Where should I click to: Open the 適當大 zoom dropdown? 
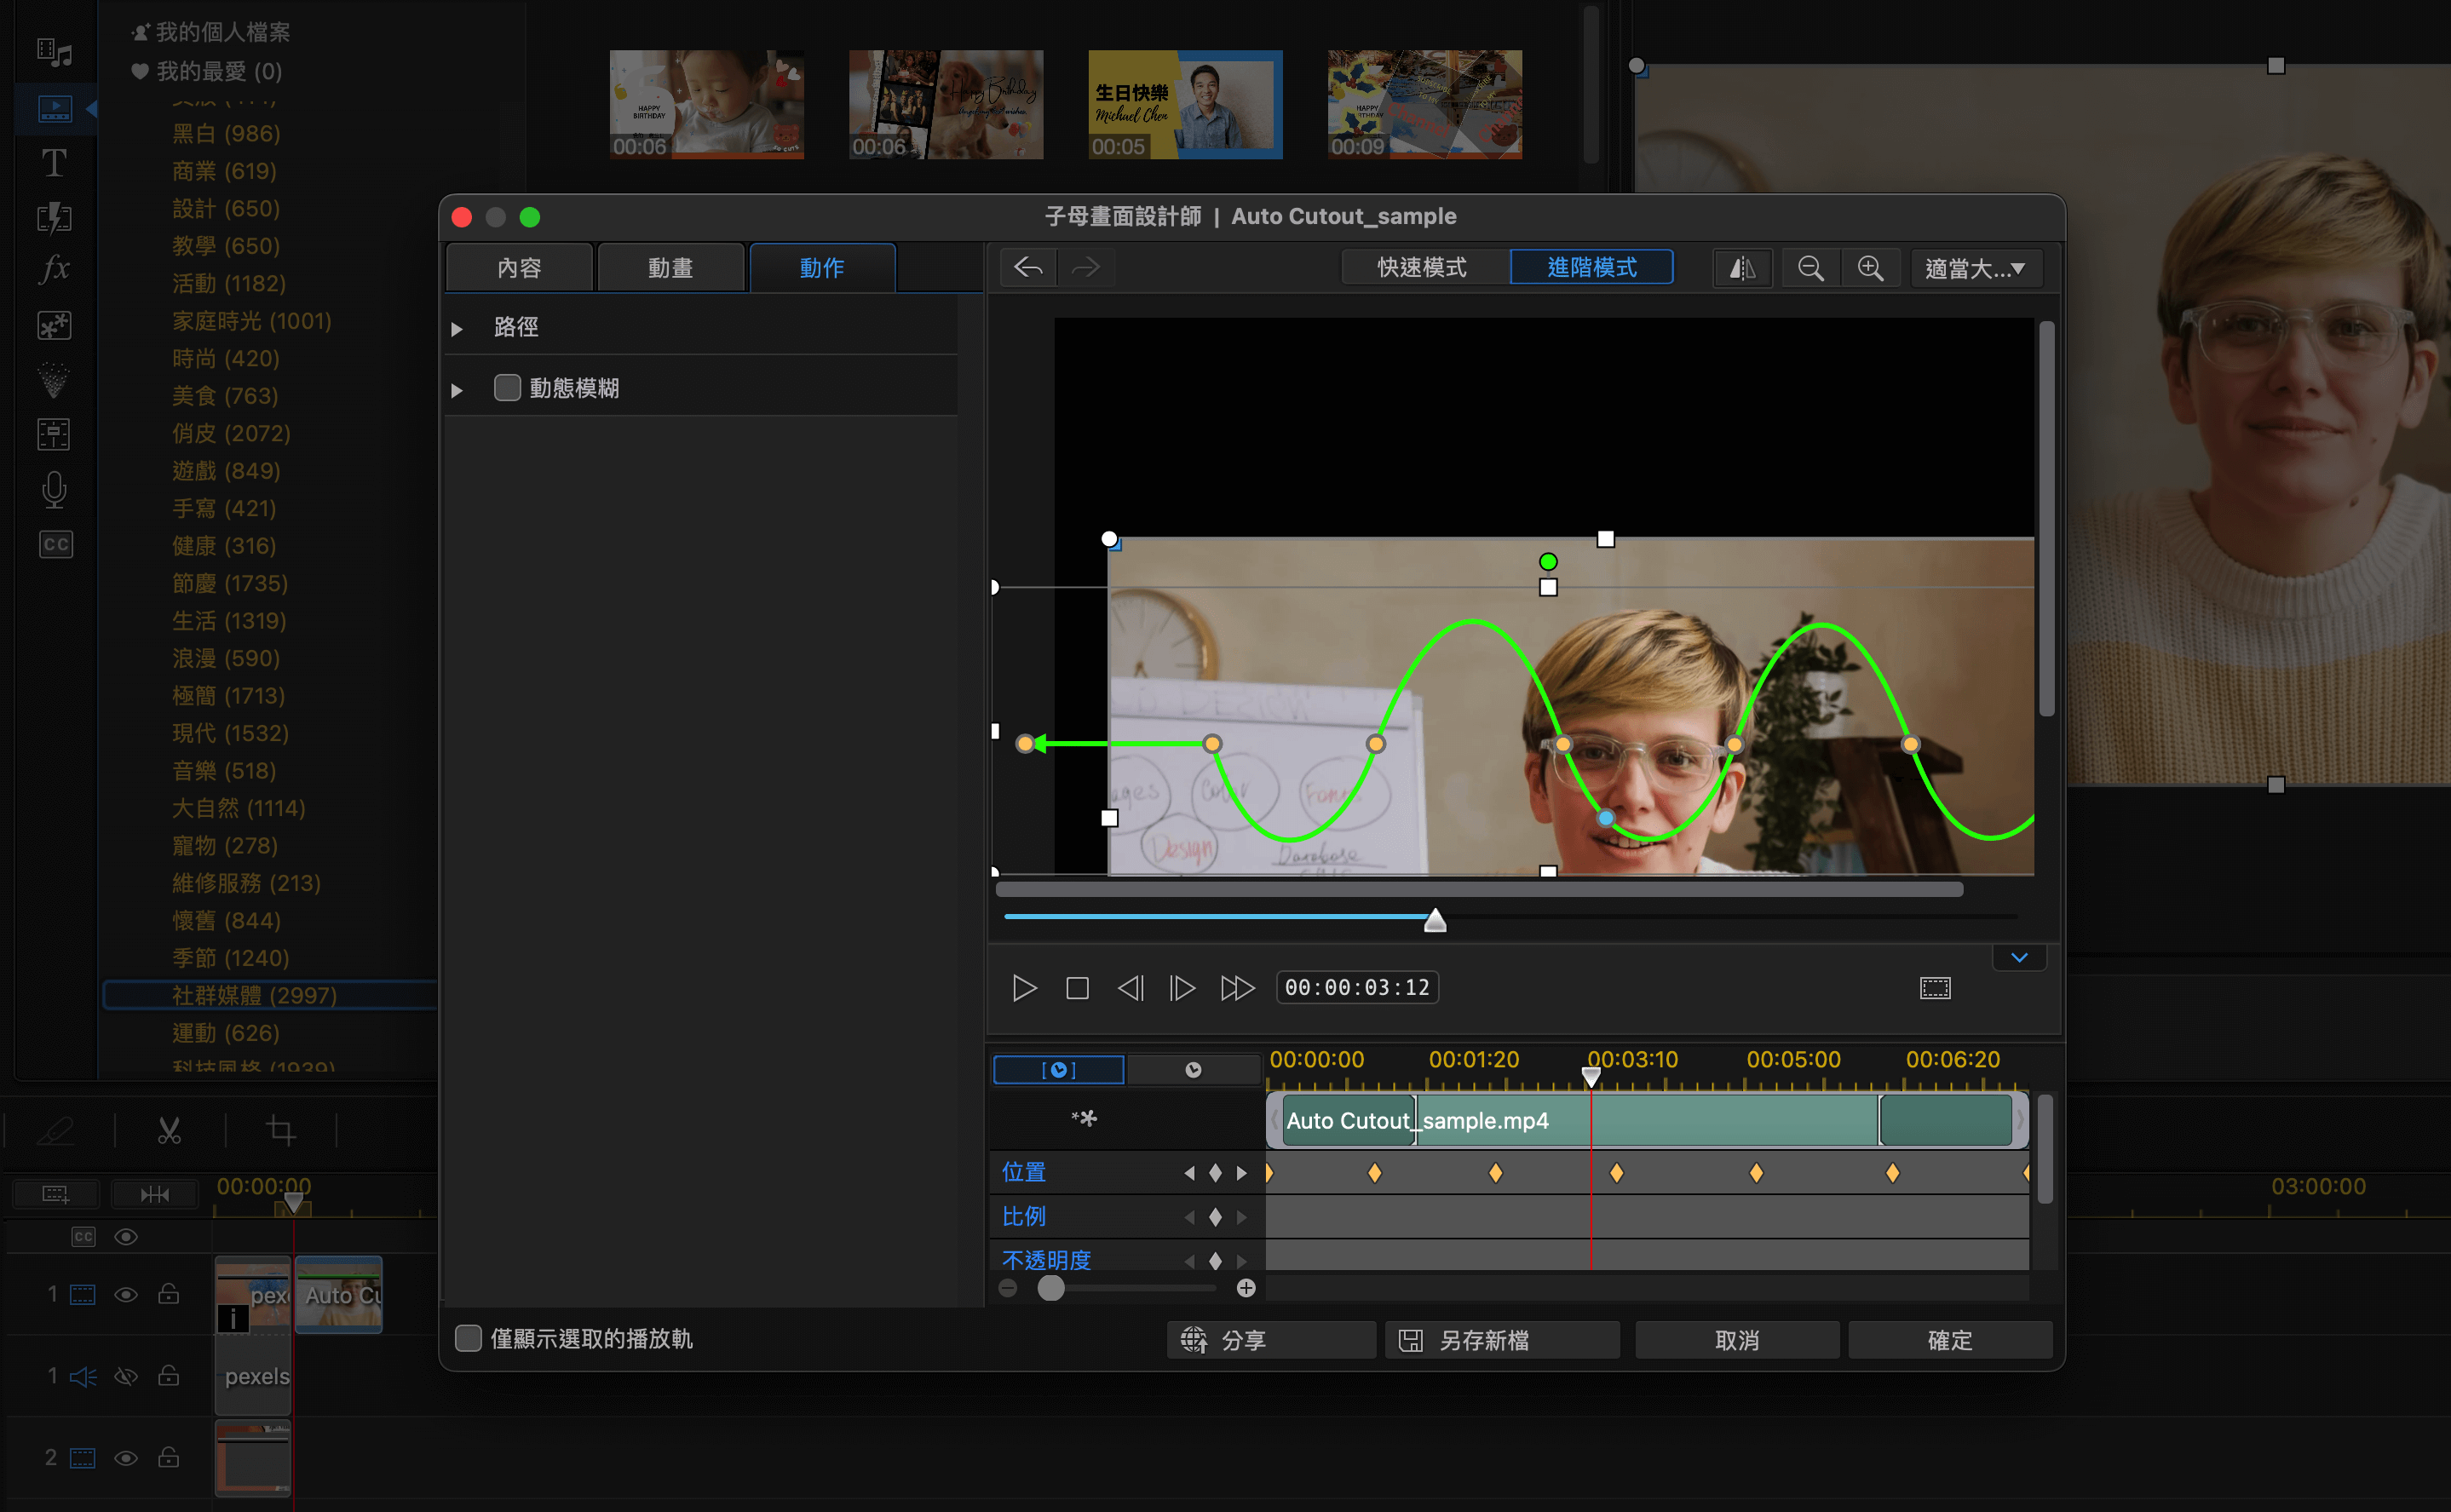tap(1975, 268)
